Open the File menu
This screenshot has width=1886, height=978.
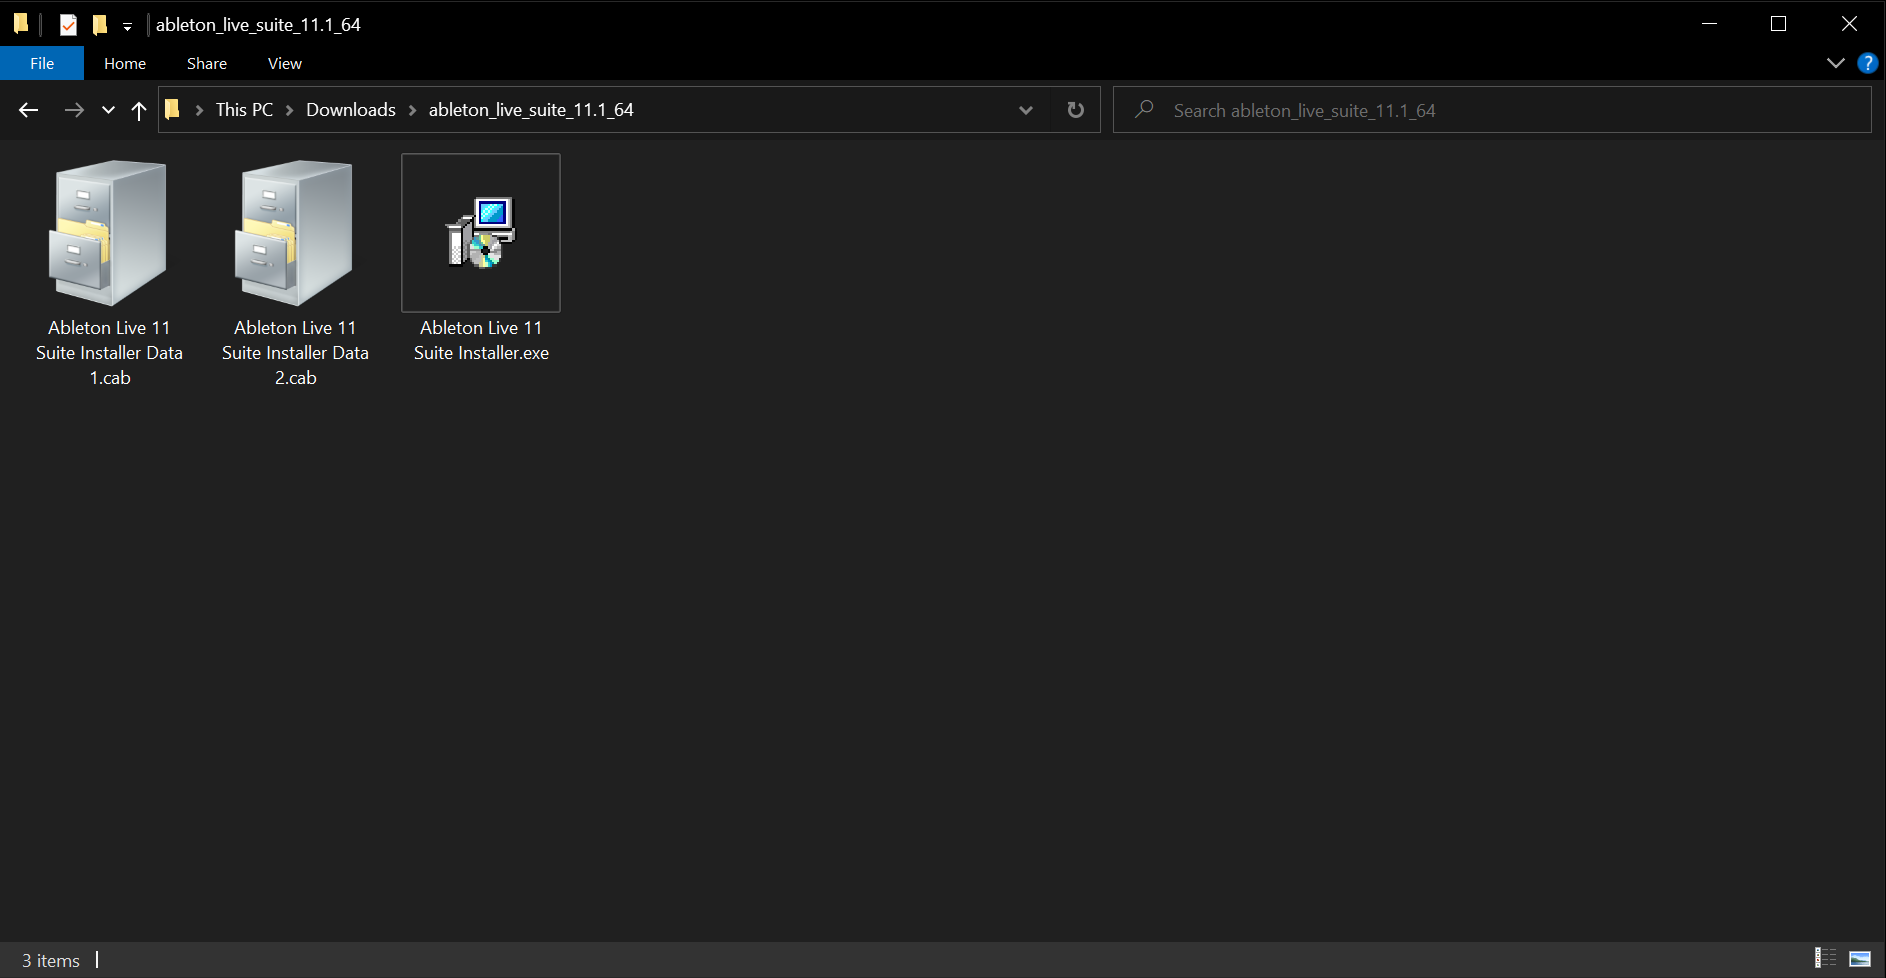tap(42, 63)
